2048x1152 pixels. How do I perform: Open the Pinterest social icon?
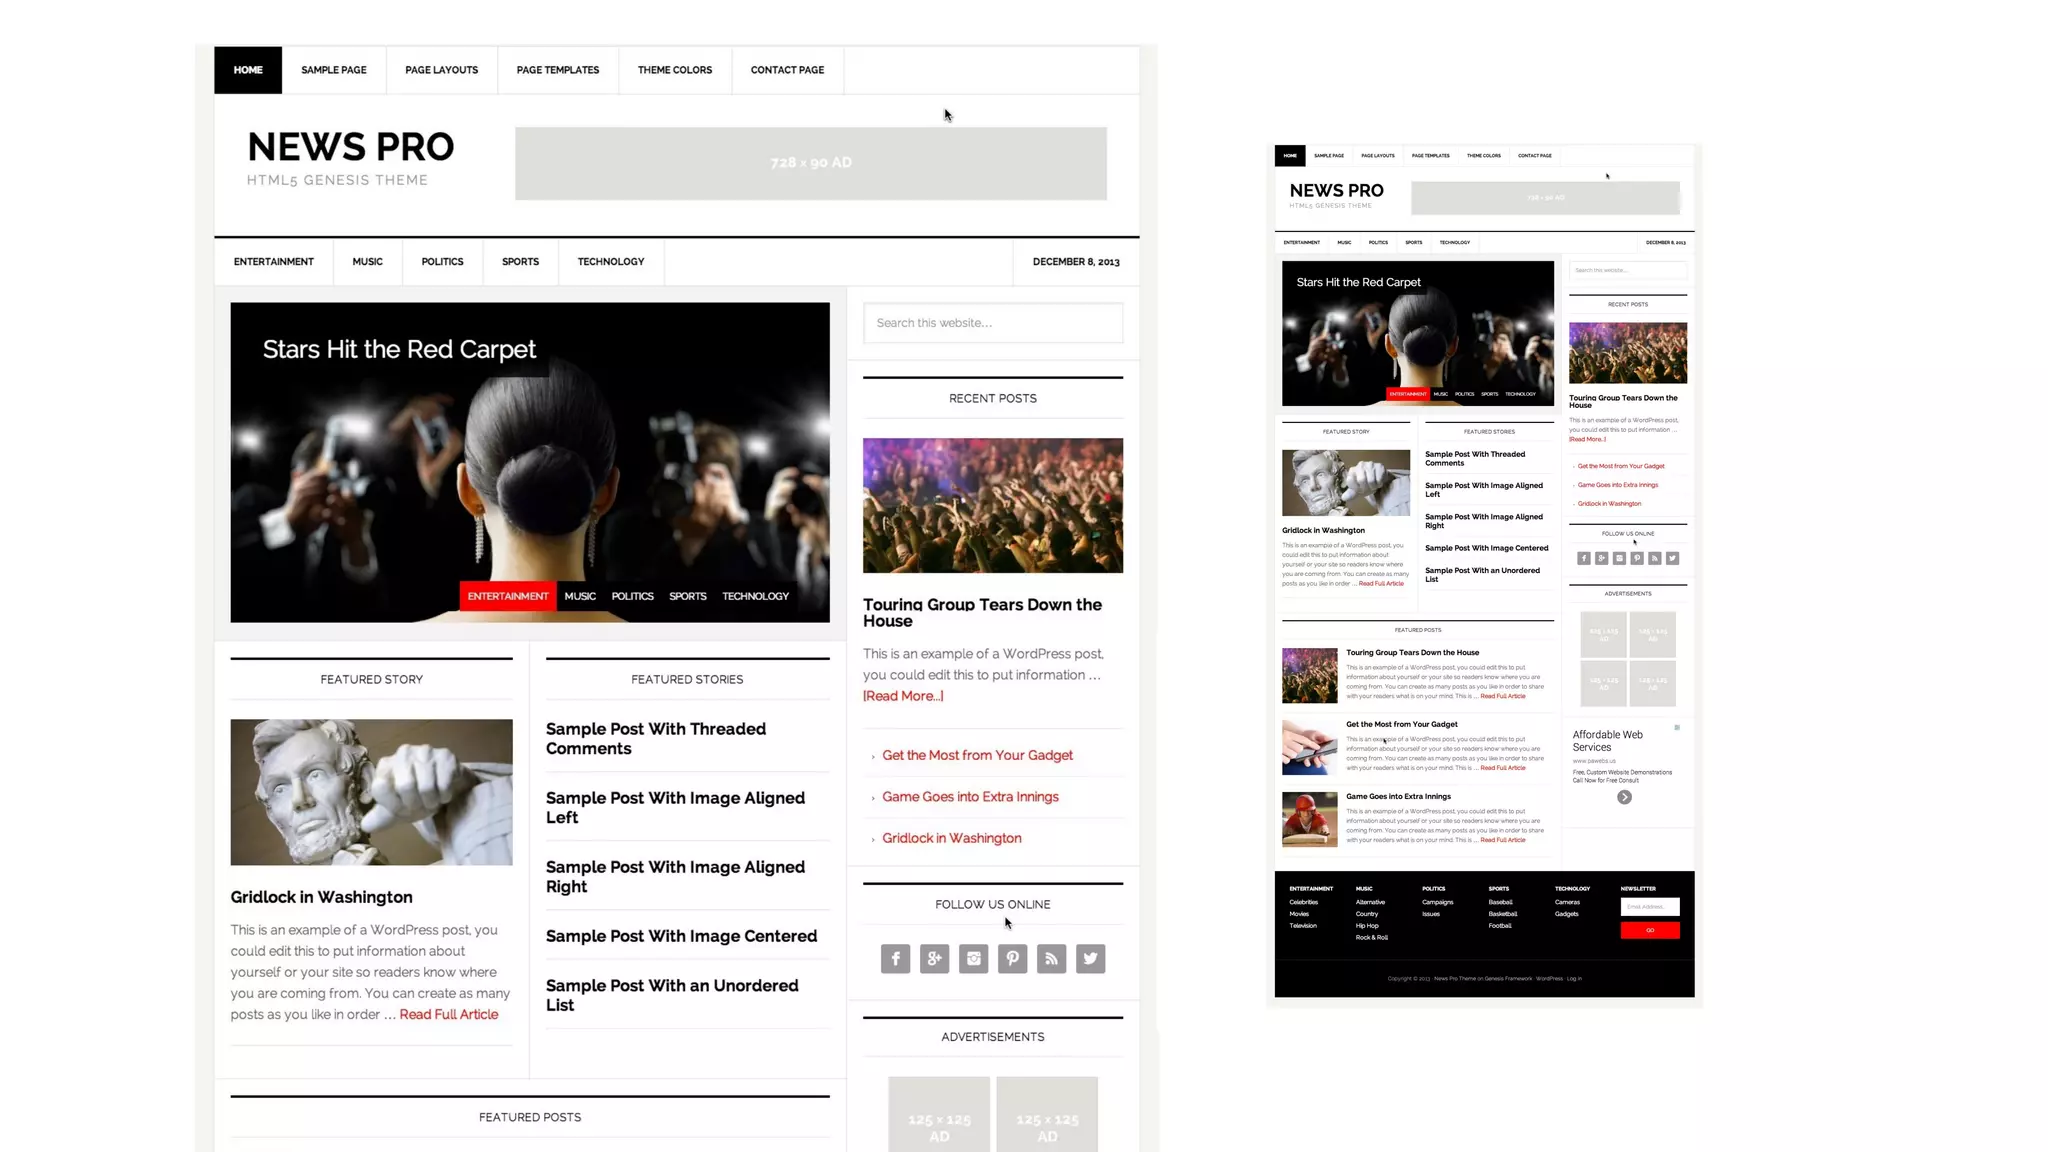point(1012,959)
